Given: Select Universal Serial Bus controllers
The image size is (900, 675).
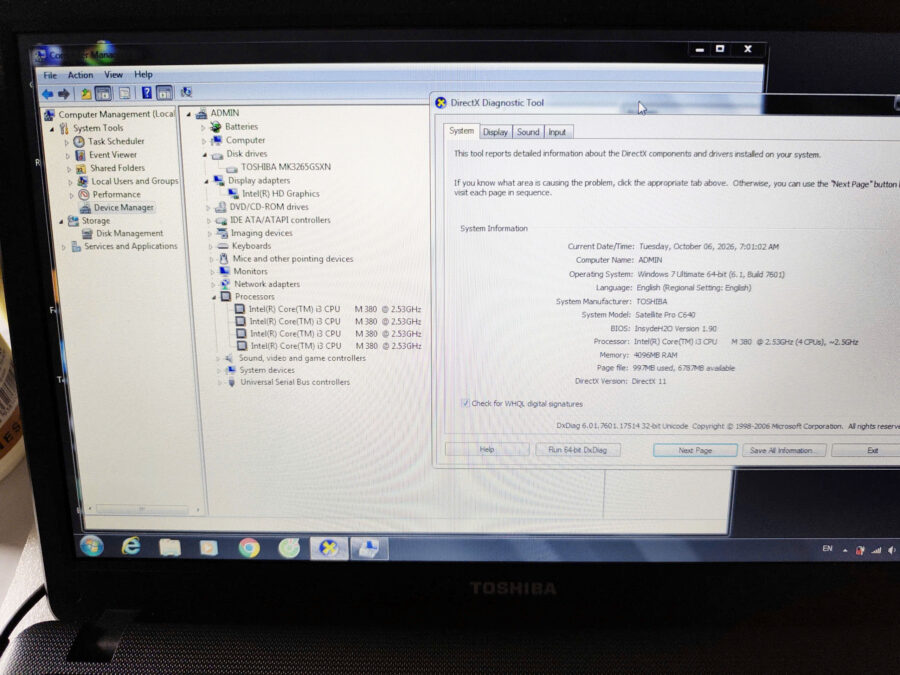Looking at the screenshot, I should (294, 382).
